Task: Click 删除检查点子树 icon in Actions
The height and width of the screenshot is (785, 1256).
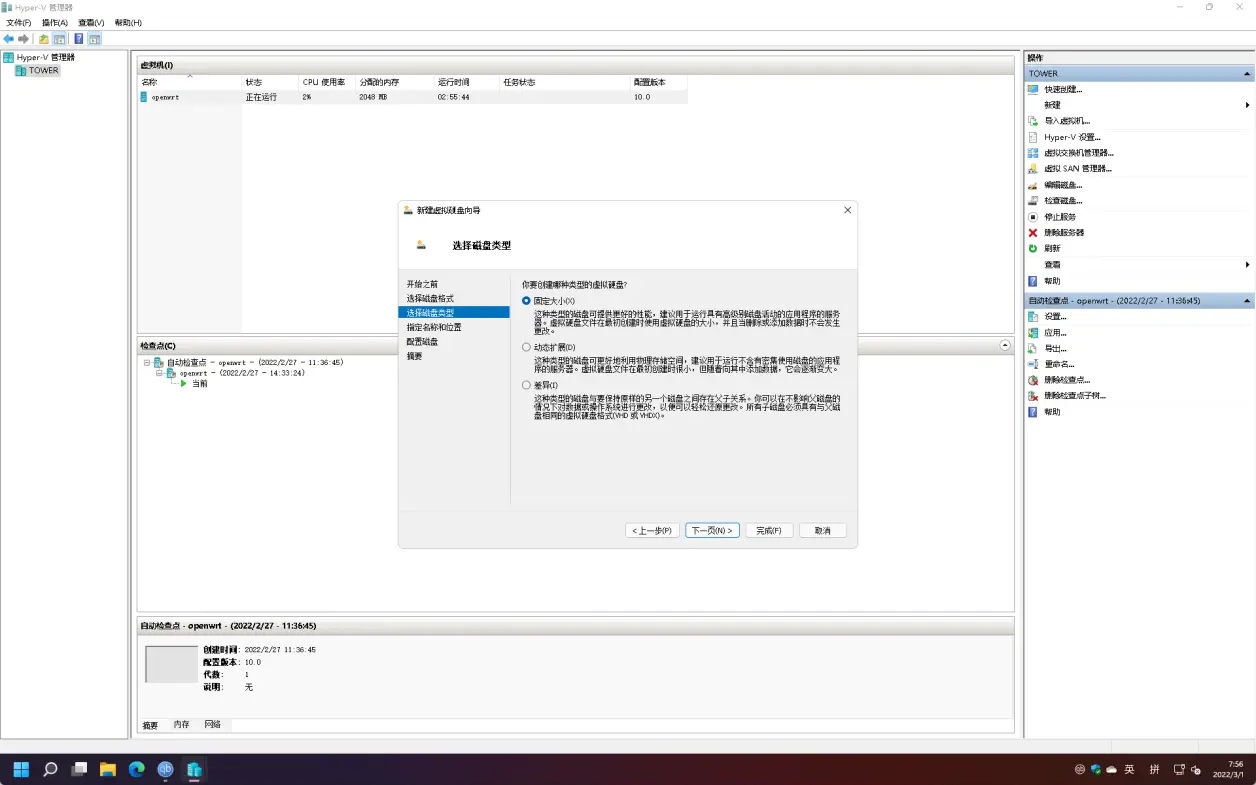Action: tap(1033, 396)
